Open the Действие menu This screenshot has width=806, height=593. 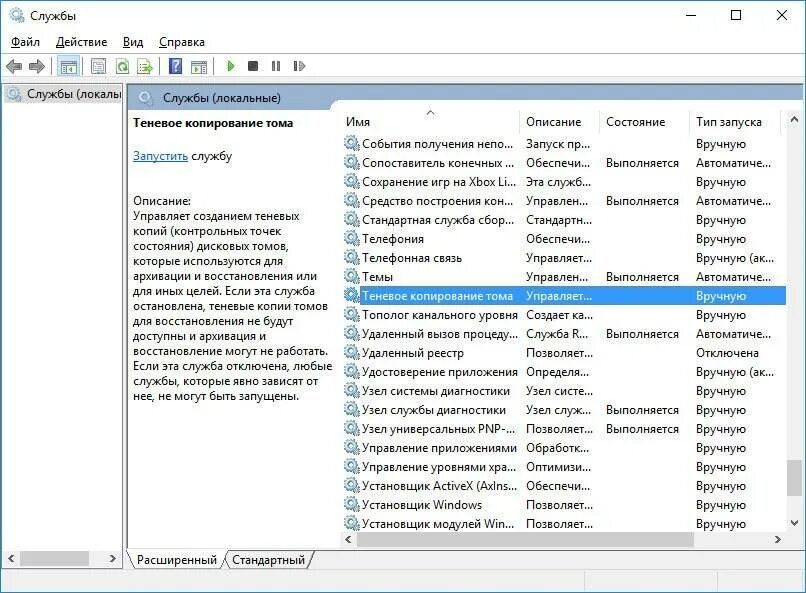[x=81, y=42]
